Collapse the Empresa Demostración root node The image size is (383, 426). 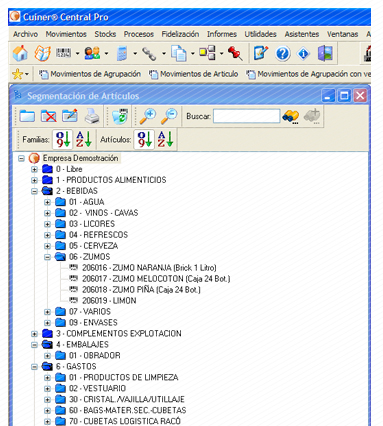pyautogui.click(x=21, y=158)
